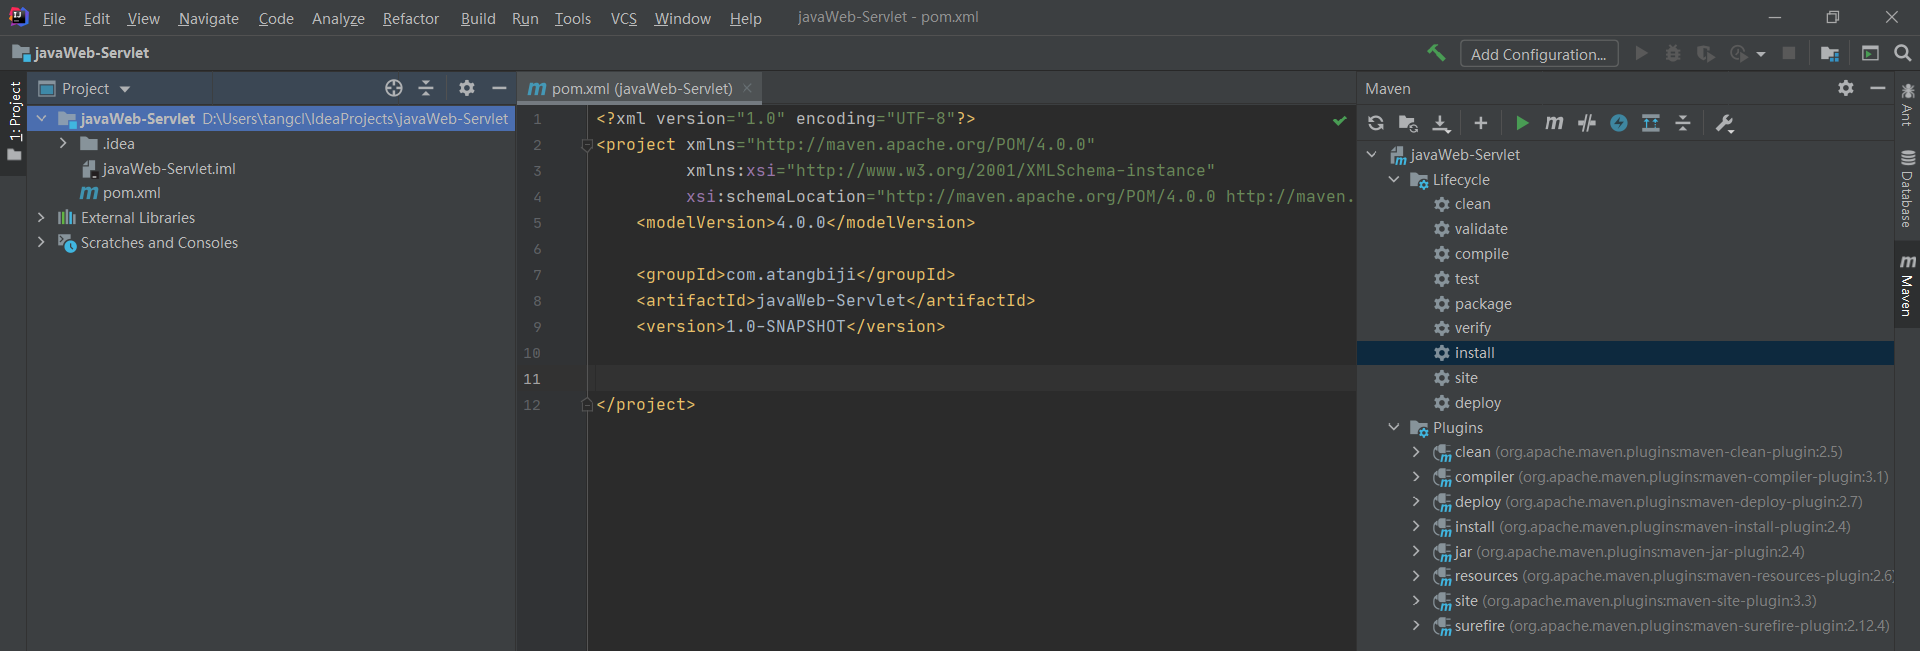Collapse the Lifecycle node
Viewport: 1920px width, 651px height.
(x=1394, y=180)
